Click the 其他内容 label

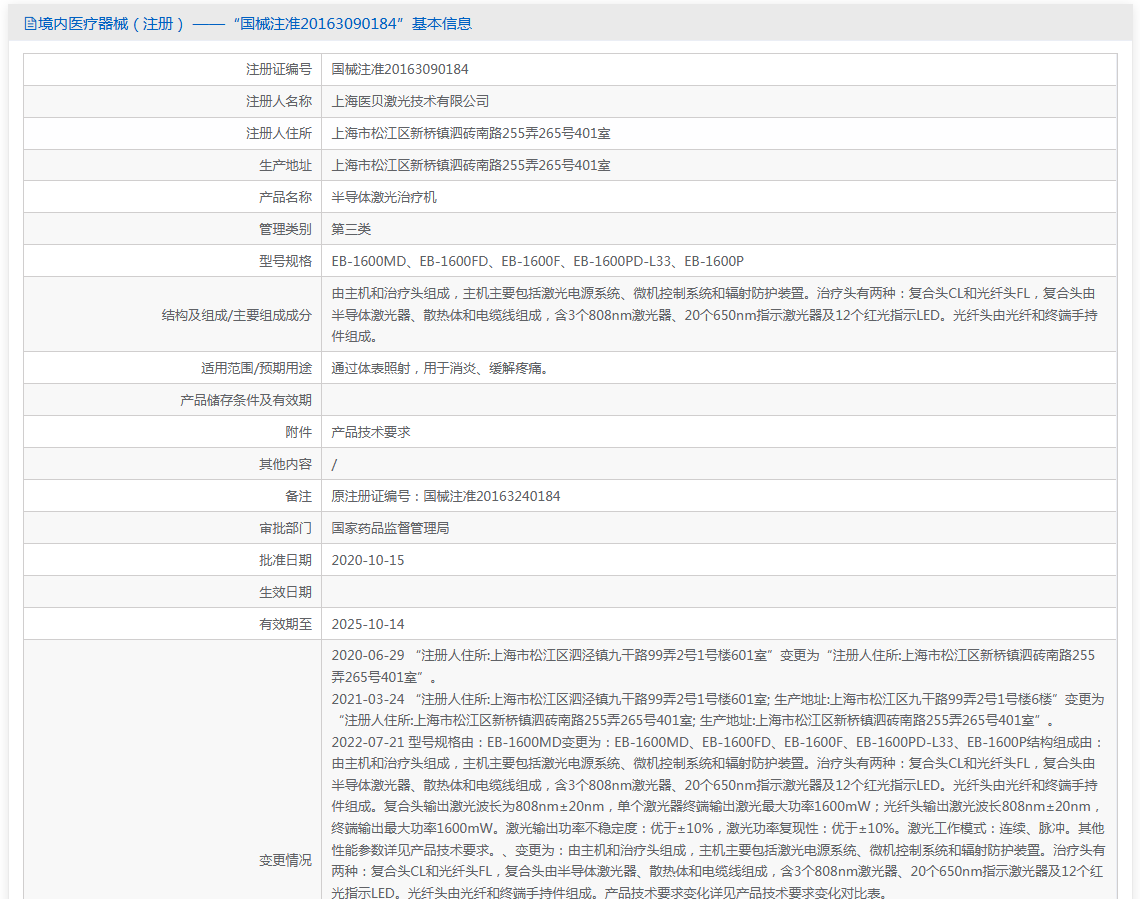285,464
